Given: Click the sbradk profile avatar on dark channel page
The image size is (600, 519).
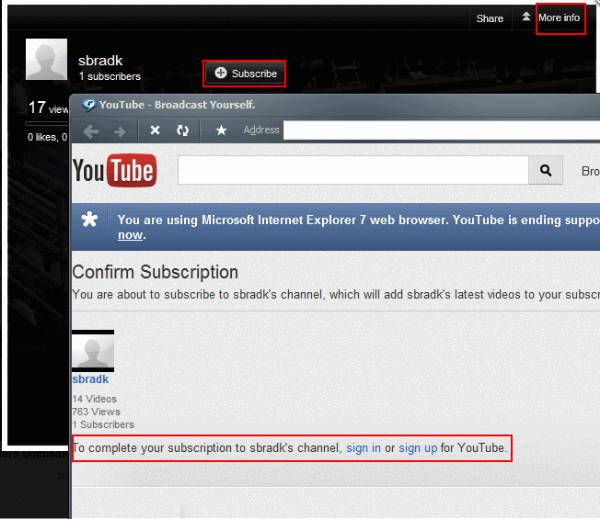Looking at the screenshot, I should [x=46, y=59].
